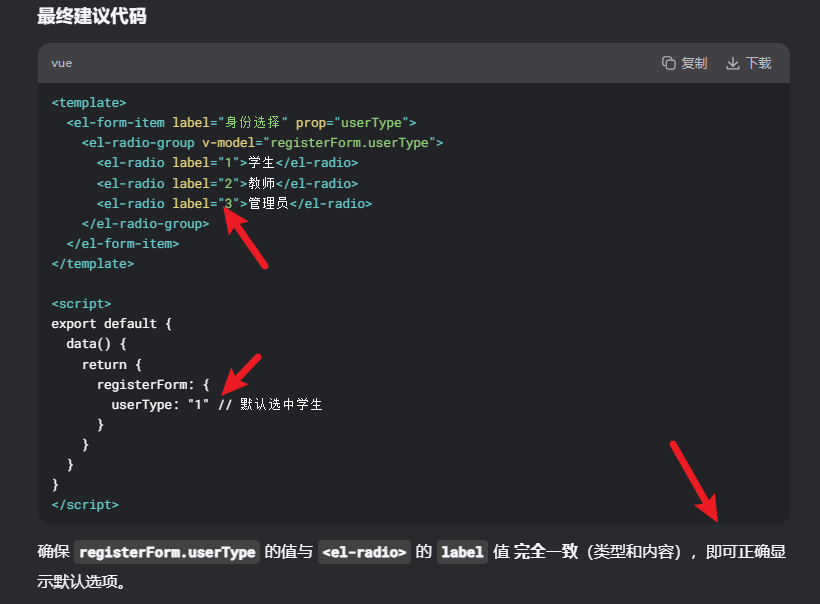Click the copy icon in code header

(668, 63)
